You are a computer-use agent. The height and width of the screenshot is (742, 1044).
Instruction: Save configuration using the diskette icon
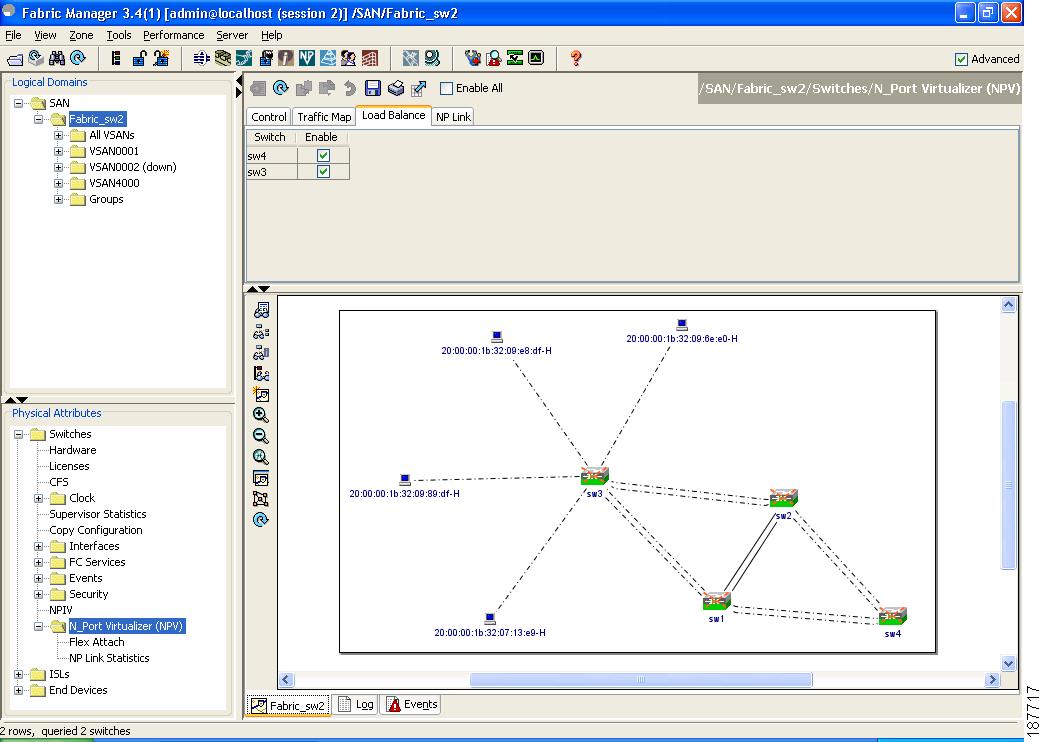click(x=372, y=88)
